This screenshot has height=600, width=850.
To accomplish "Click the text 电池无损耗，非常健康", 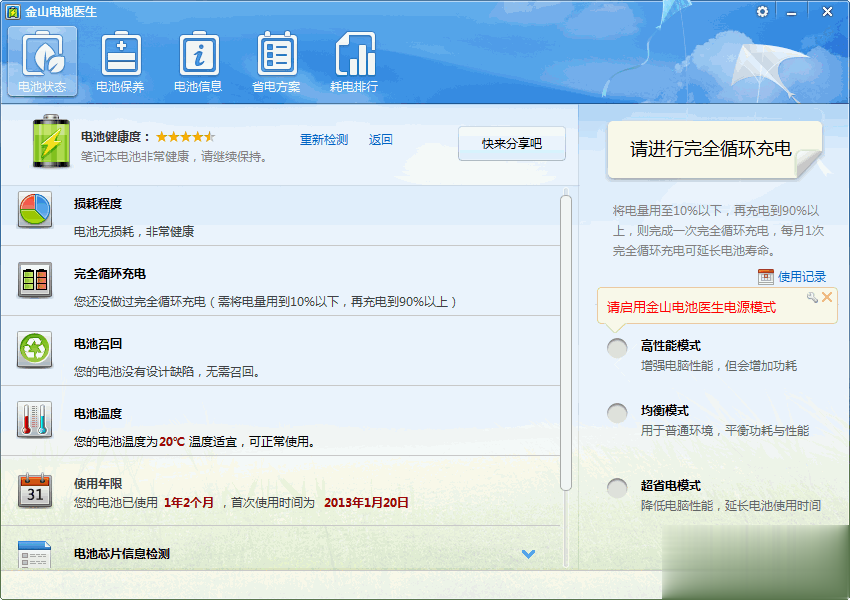I will [x=134, y=231].
